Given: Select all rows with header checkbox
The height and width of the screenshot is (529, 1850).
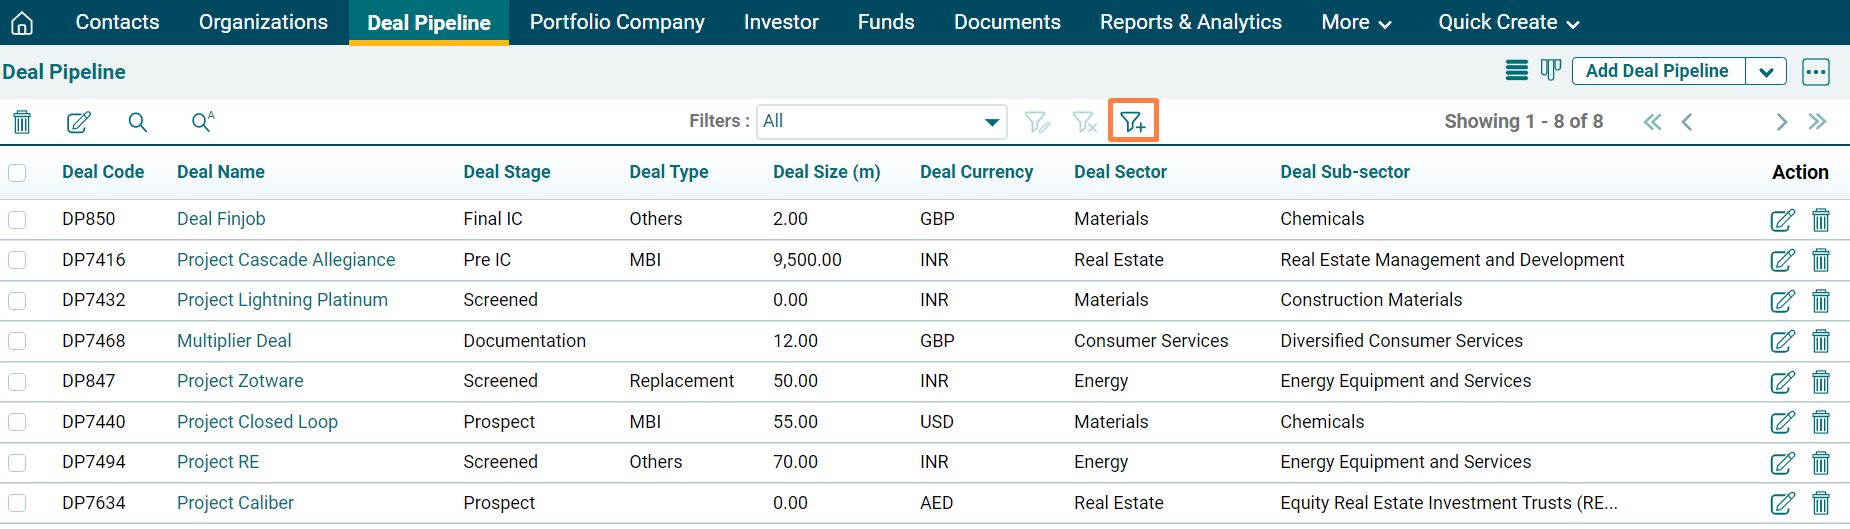Looking at the screenshot, I should tap(18, 173).
